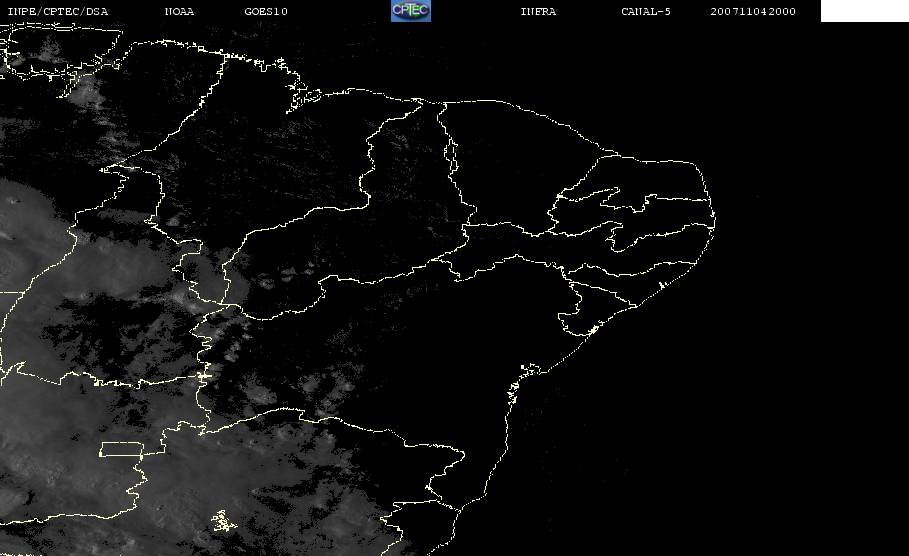Click the large dark state in the map center
This screenshot has height=556, width=909.
pos(400,350)
